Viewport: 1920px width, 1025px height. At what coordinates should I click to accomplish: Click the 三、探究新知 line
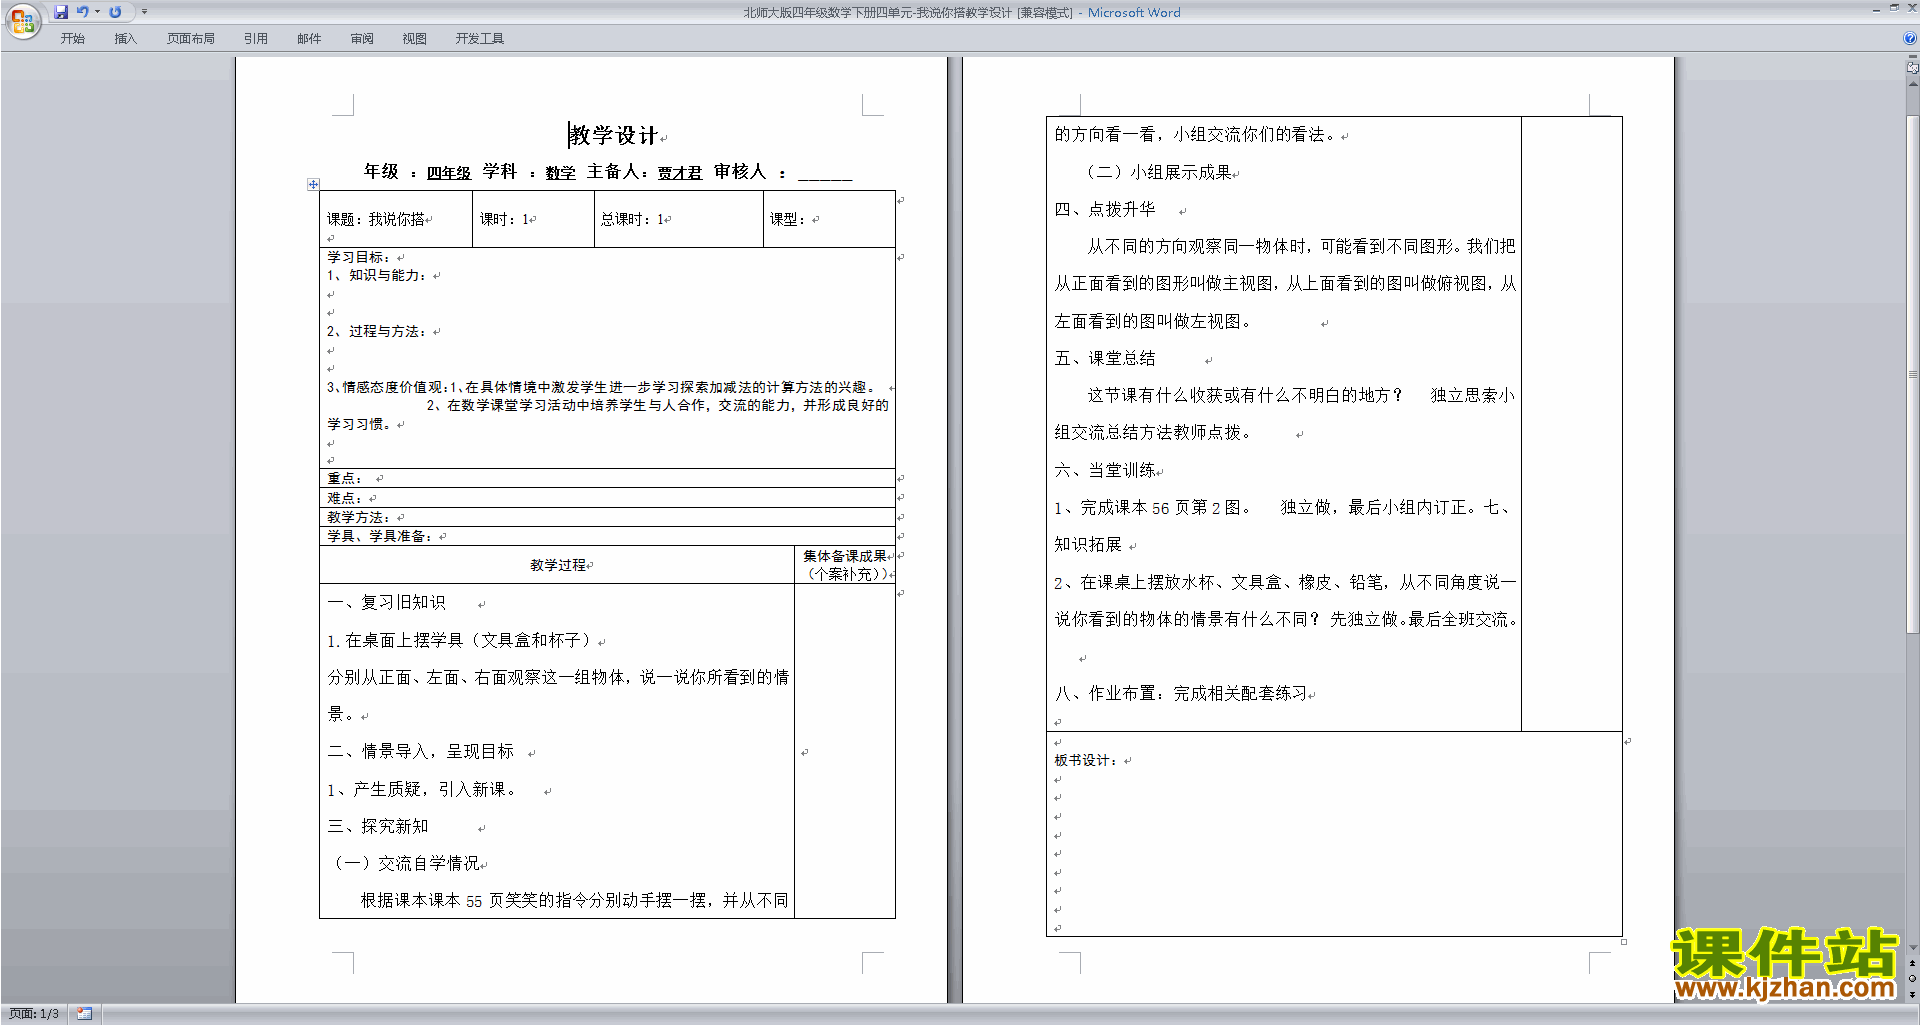click(378, 826)
